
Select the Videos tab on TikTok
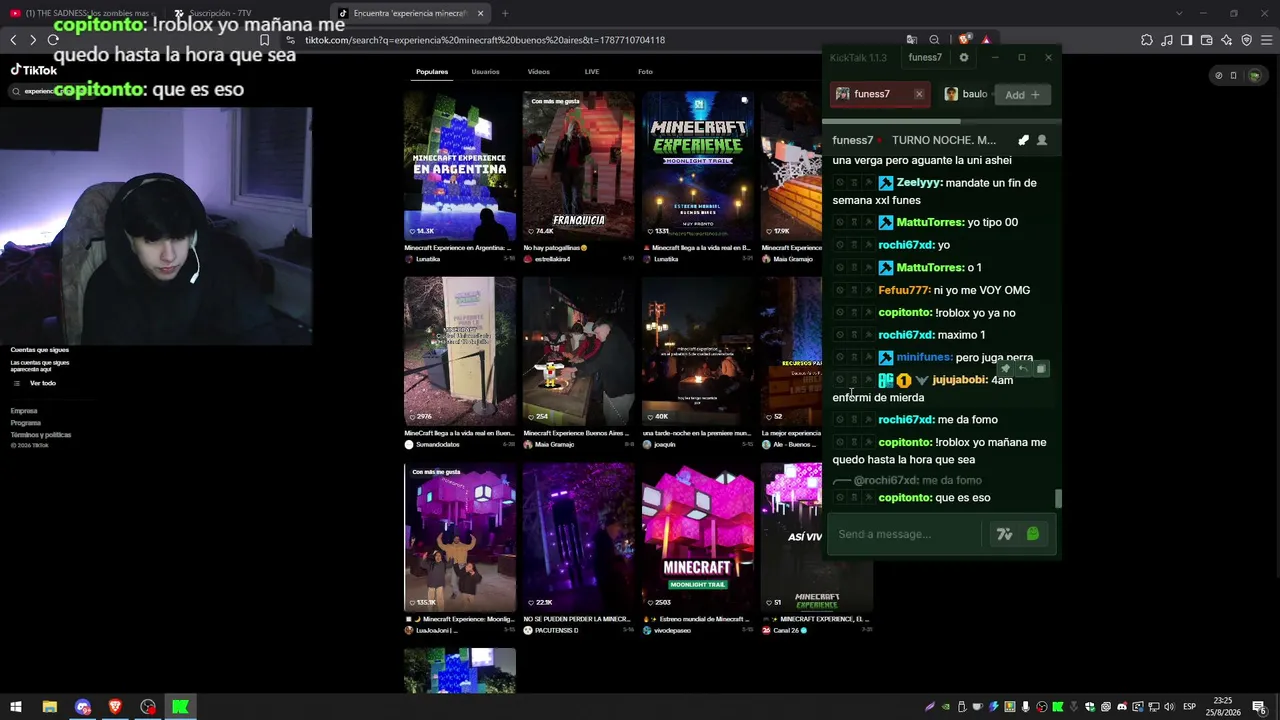[539, 72]
